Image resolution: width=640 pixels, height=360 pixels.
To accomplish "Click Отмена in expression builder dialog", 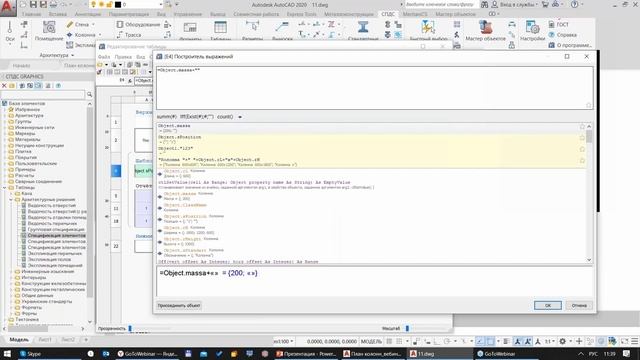I will pos(579,305).
